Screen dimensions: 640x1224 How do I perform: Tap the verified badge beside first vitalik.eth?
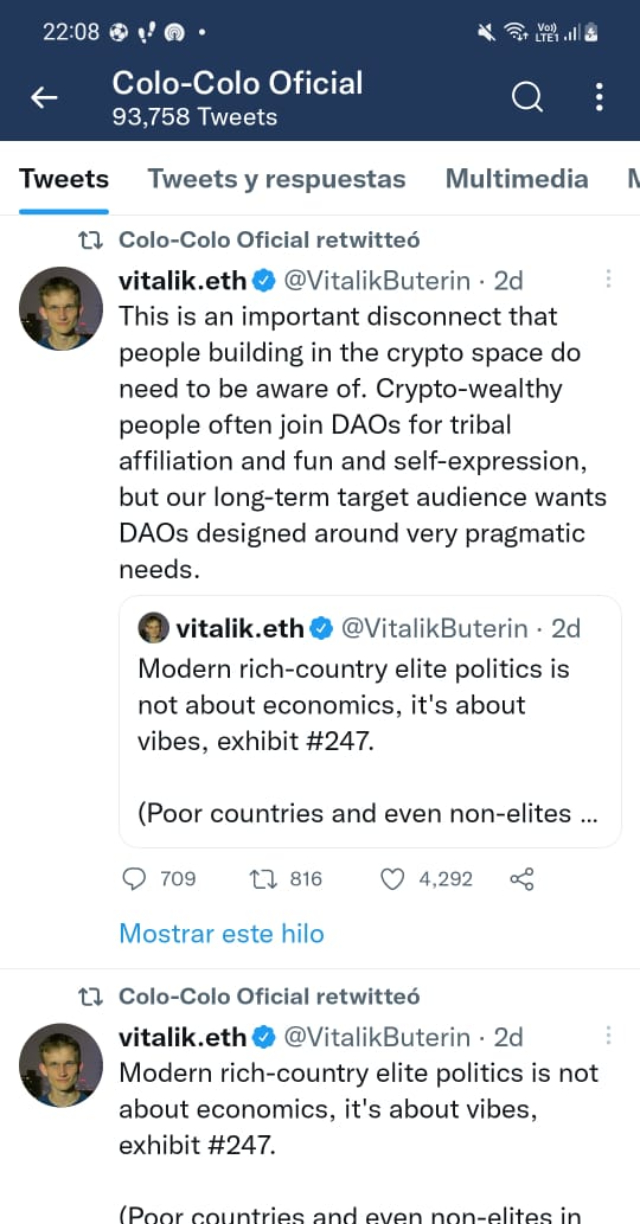263,281
